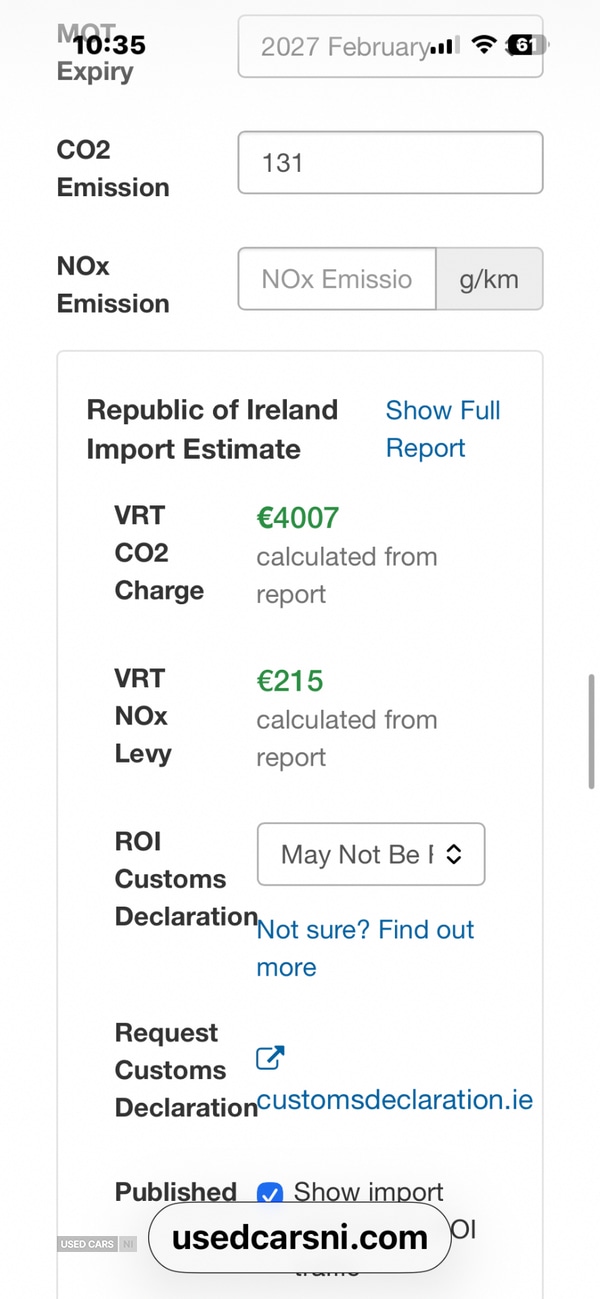Tap the usedcarsni.com address pill
This screenshot has height=1299, width=600.
(300, 1237)
